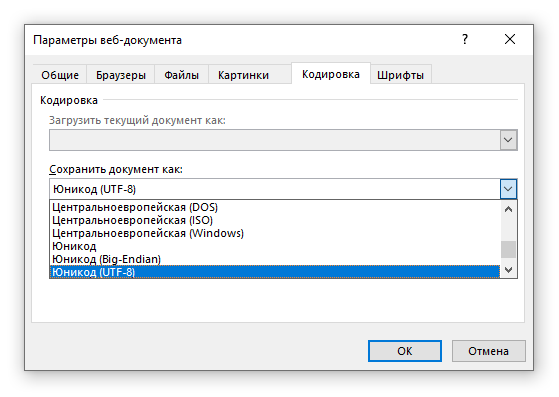Click the Кодировка tab
The height and width of the screenshot is (397, 559).
point(331,74)
